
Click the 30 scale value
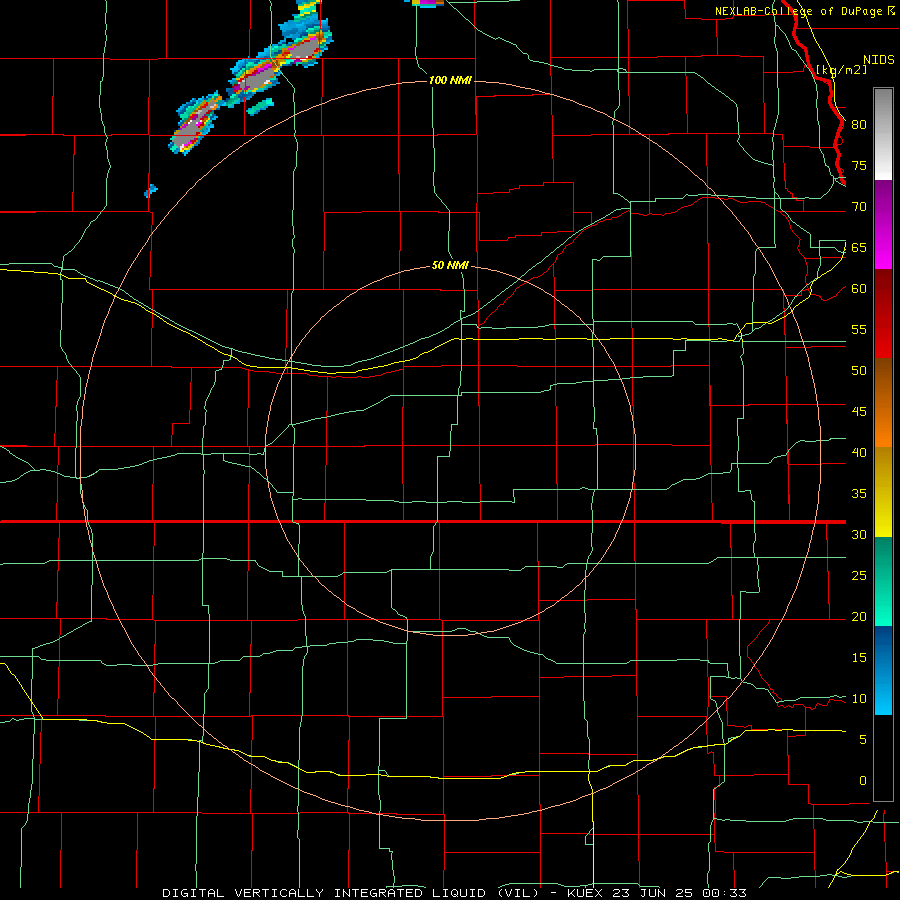859,534
